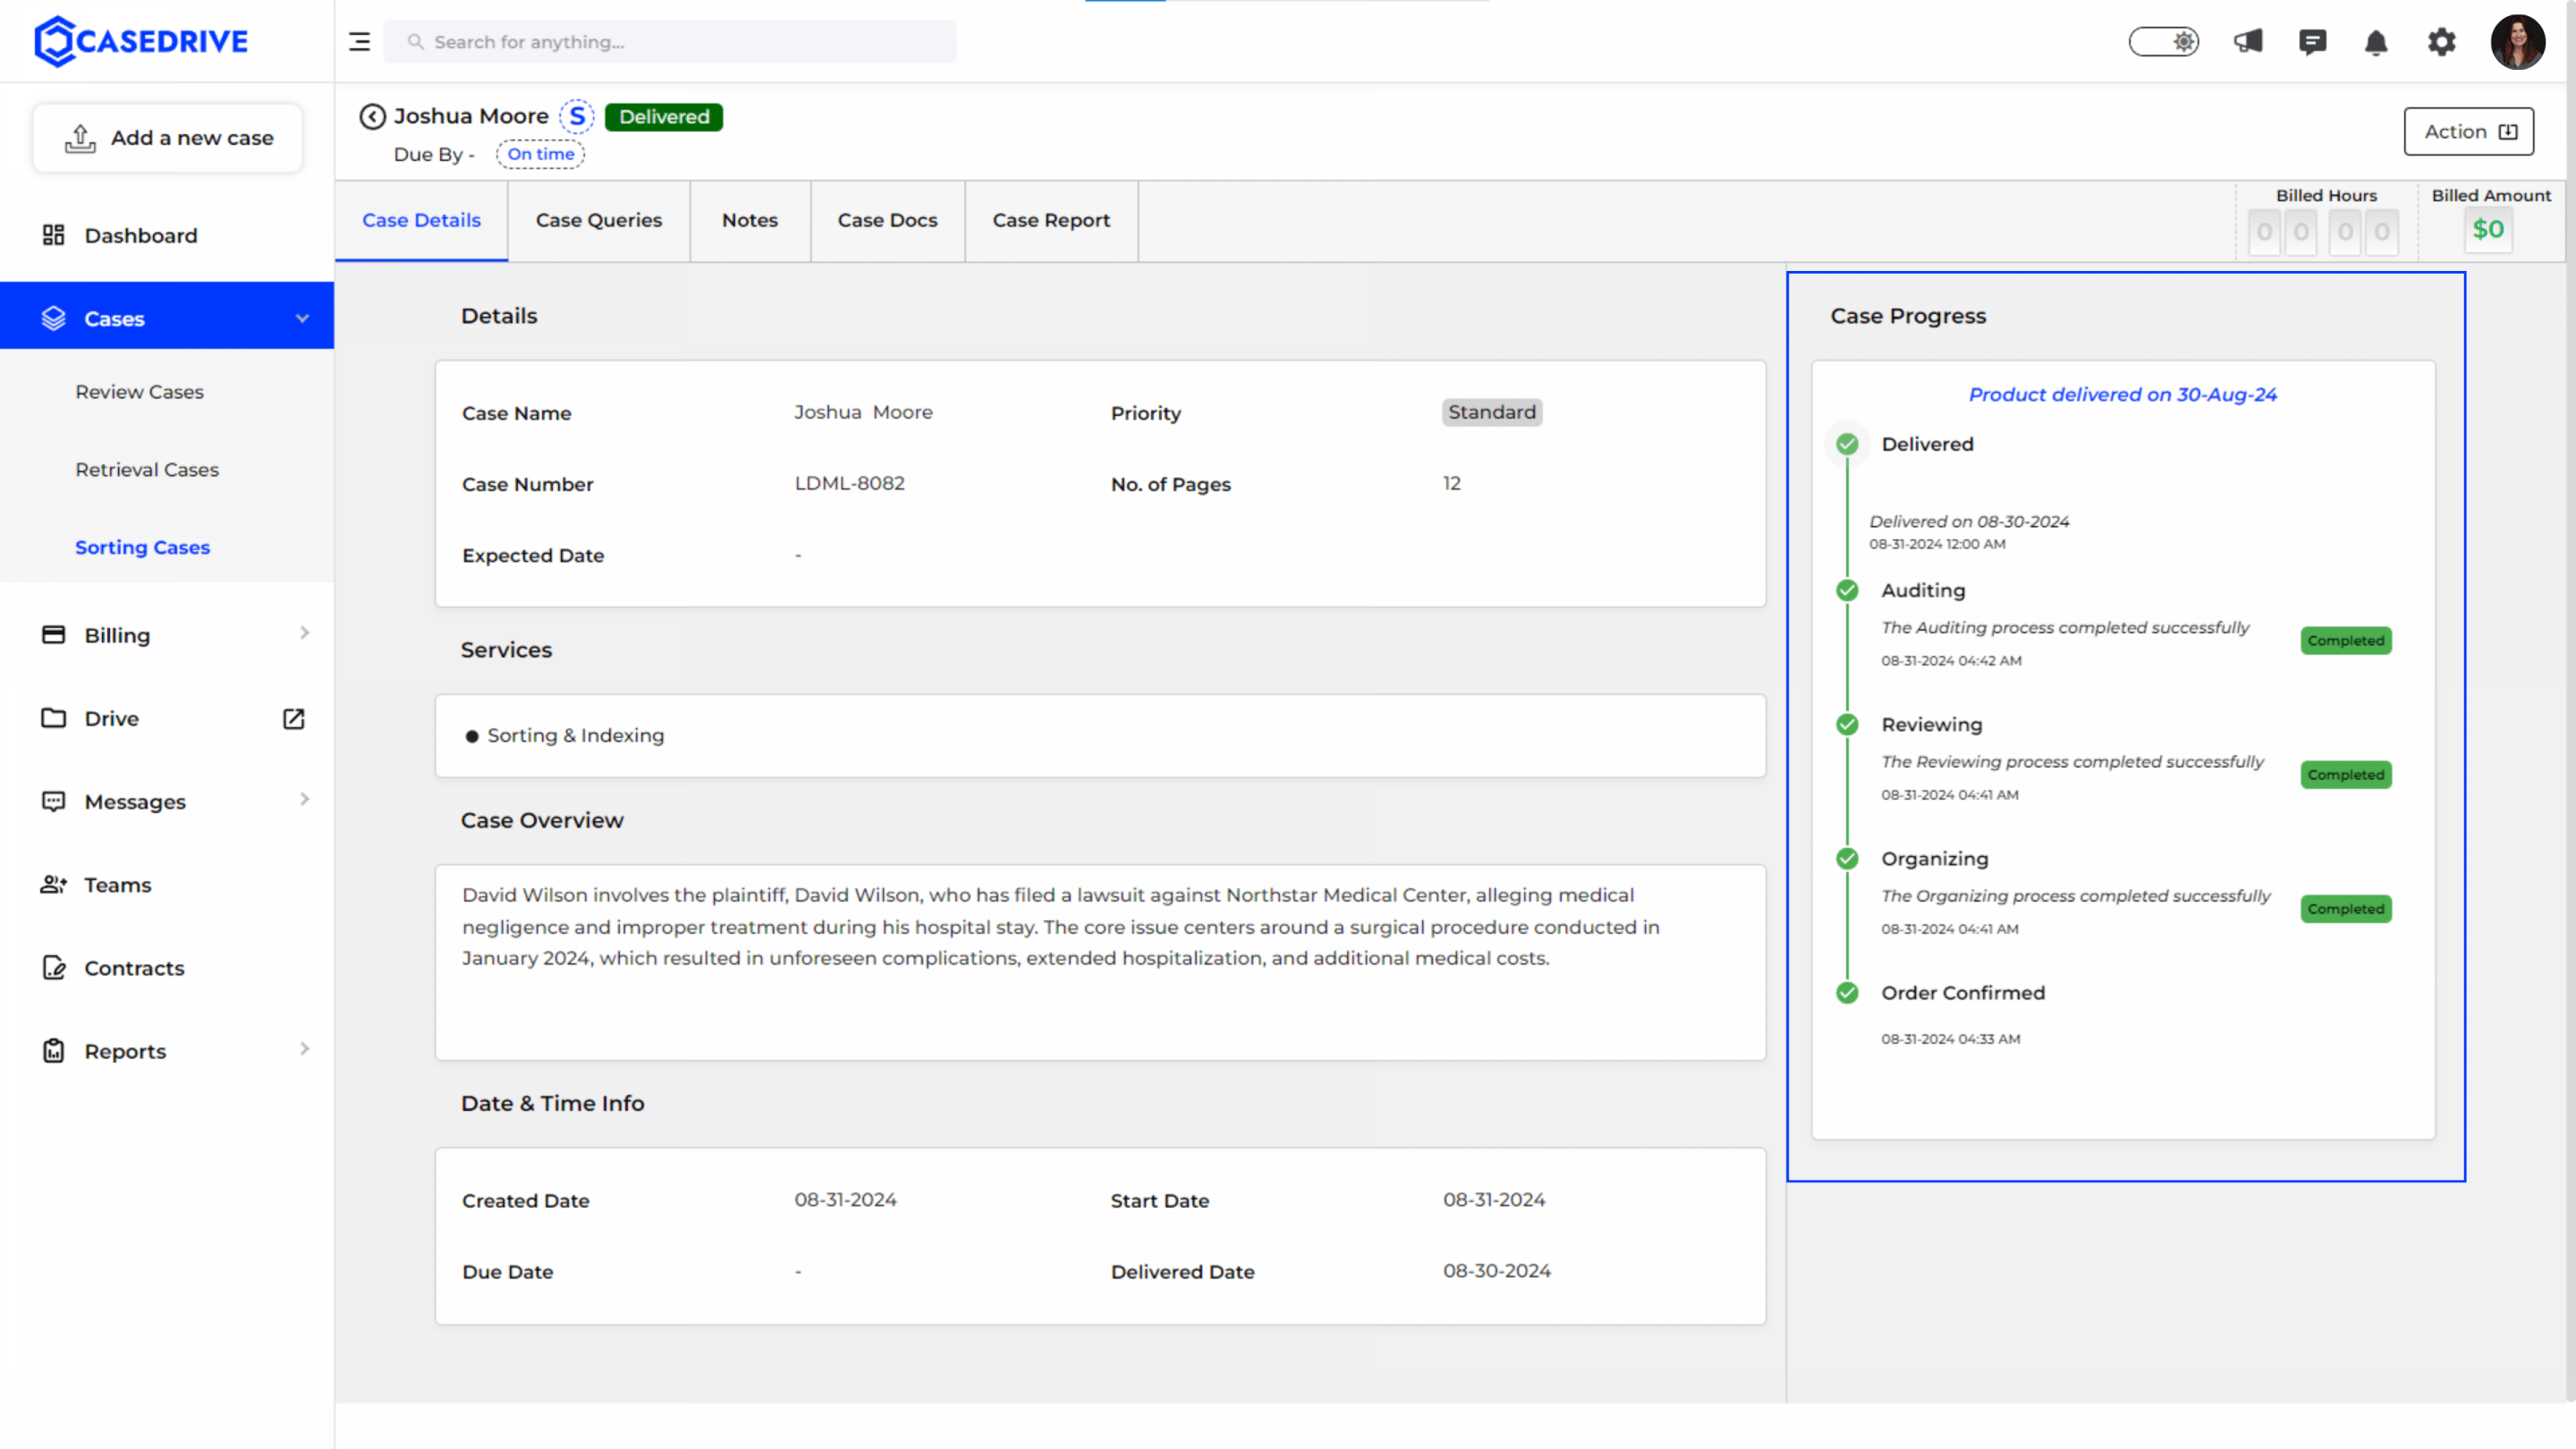Click Completed badge for Organizing
The height and width of the screenshot is (1449, 2576).
(2345, 908)
